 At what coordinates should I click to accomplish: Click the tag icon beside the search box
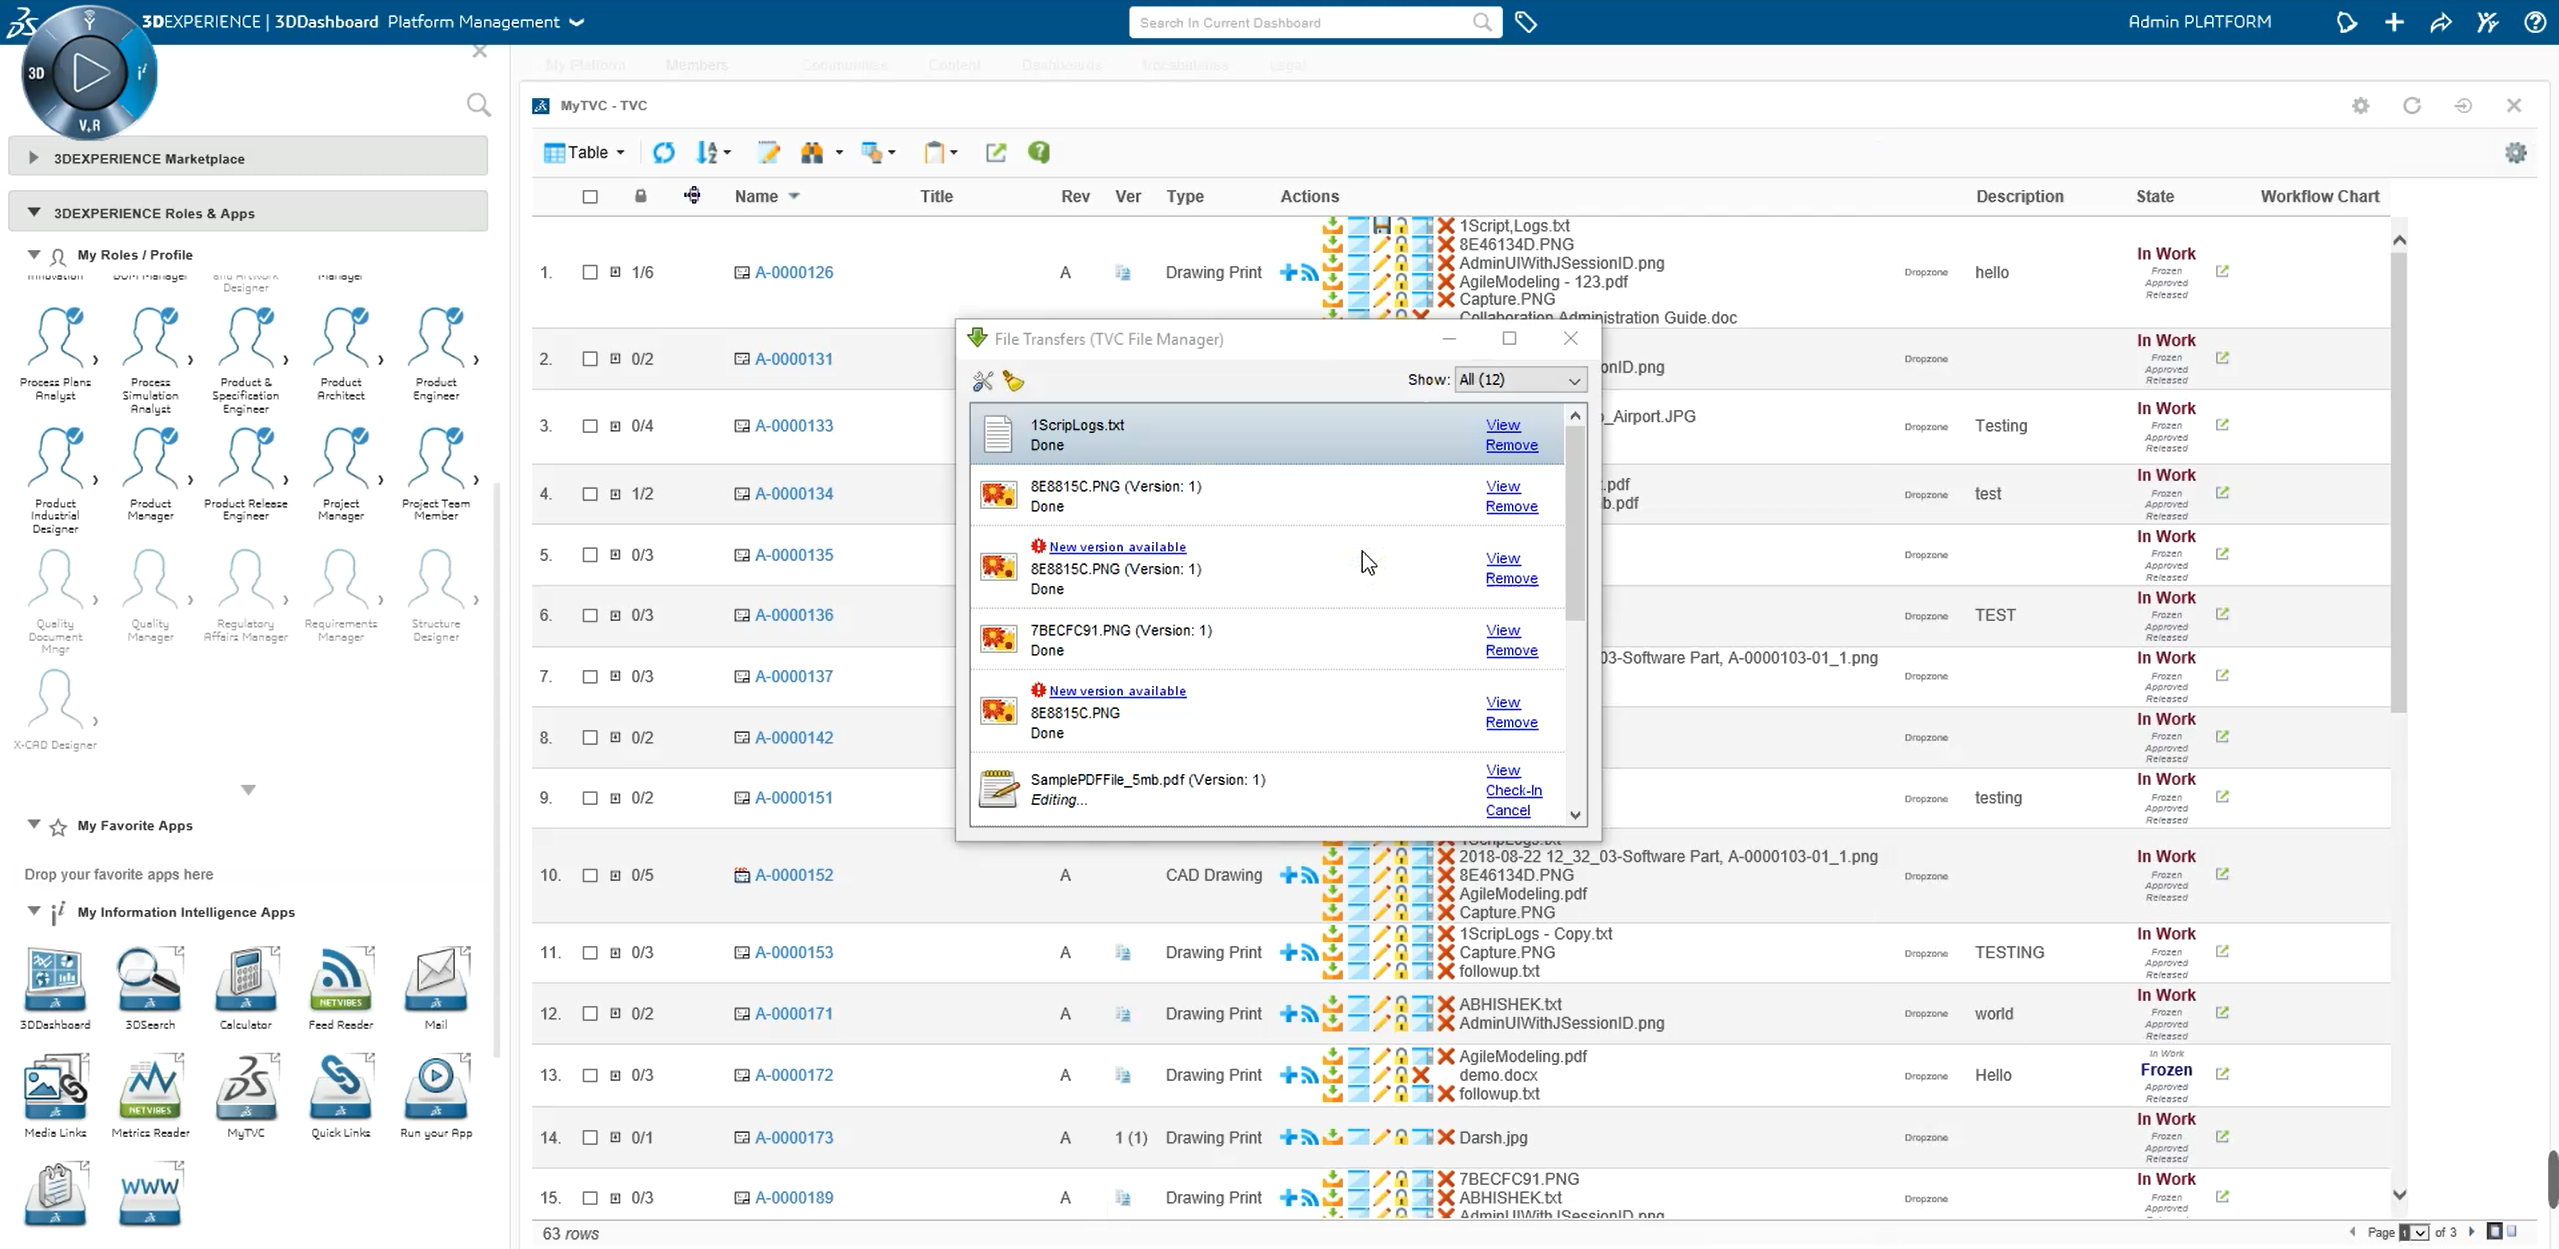[x=1526, y=22]
